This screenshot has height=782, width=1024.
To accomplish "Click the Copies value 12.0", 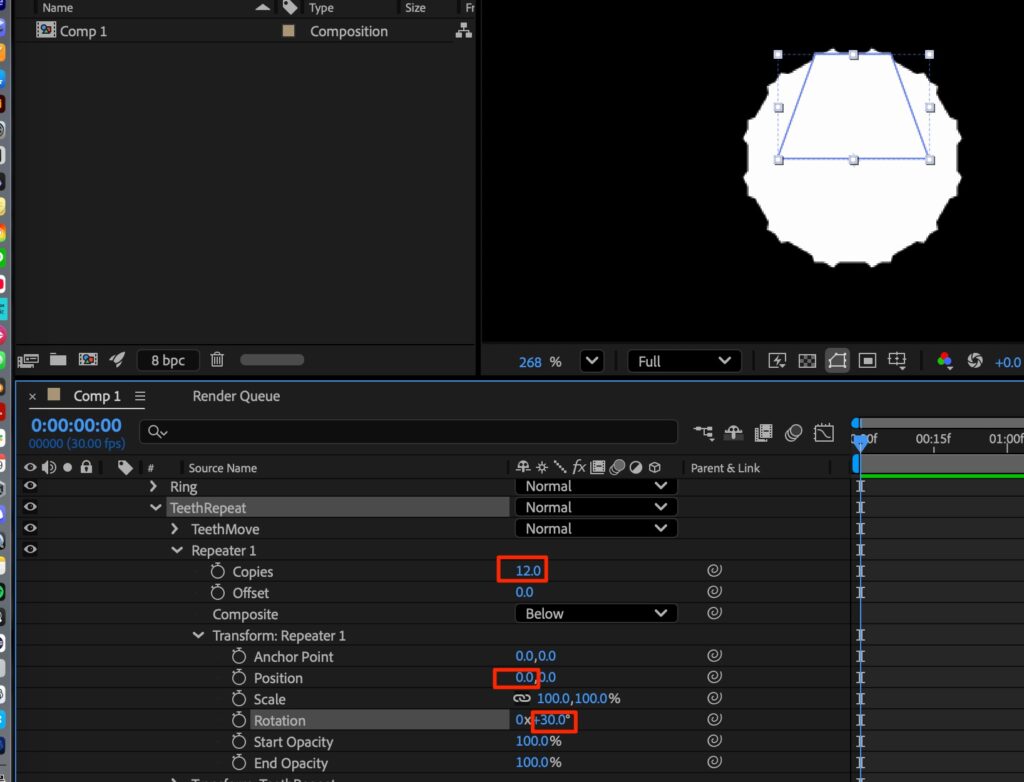I will tap(527, 572).
